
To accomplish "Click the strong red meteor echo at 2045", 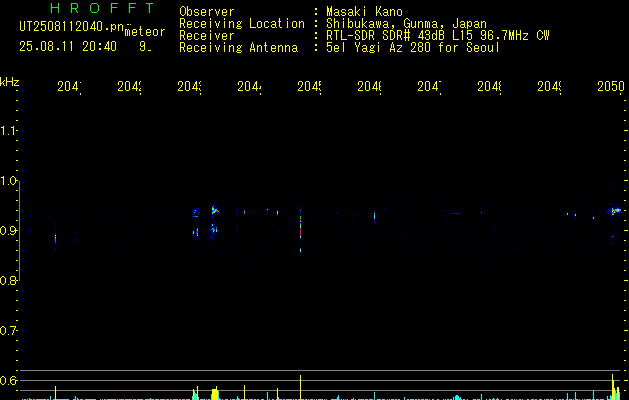I will [x=300, y=231].
